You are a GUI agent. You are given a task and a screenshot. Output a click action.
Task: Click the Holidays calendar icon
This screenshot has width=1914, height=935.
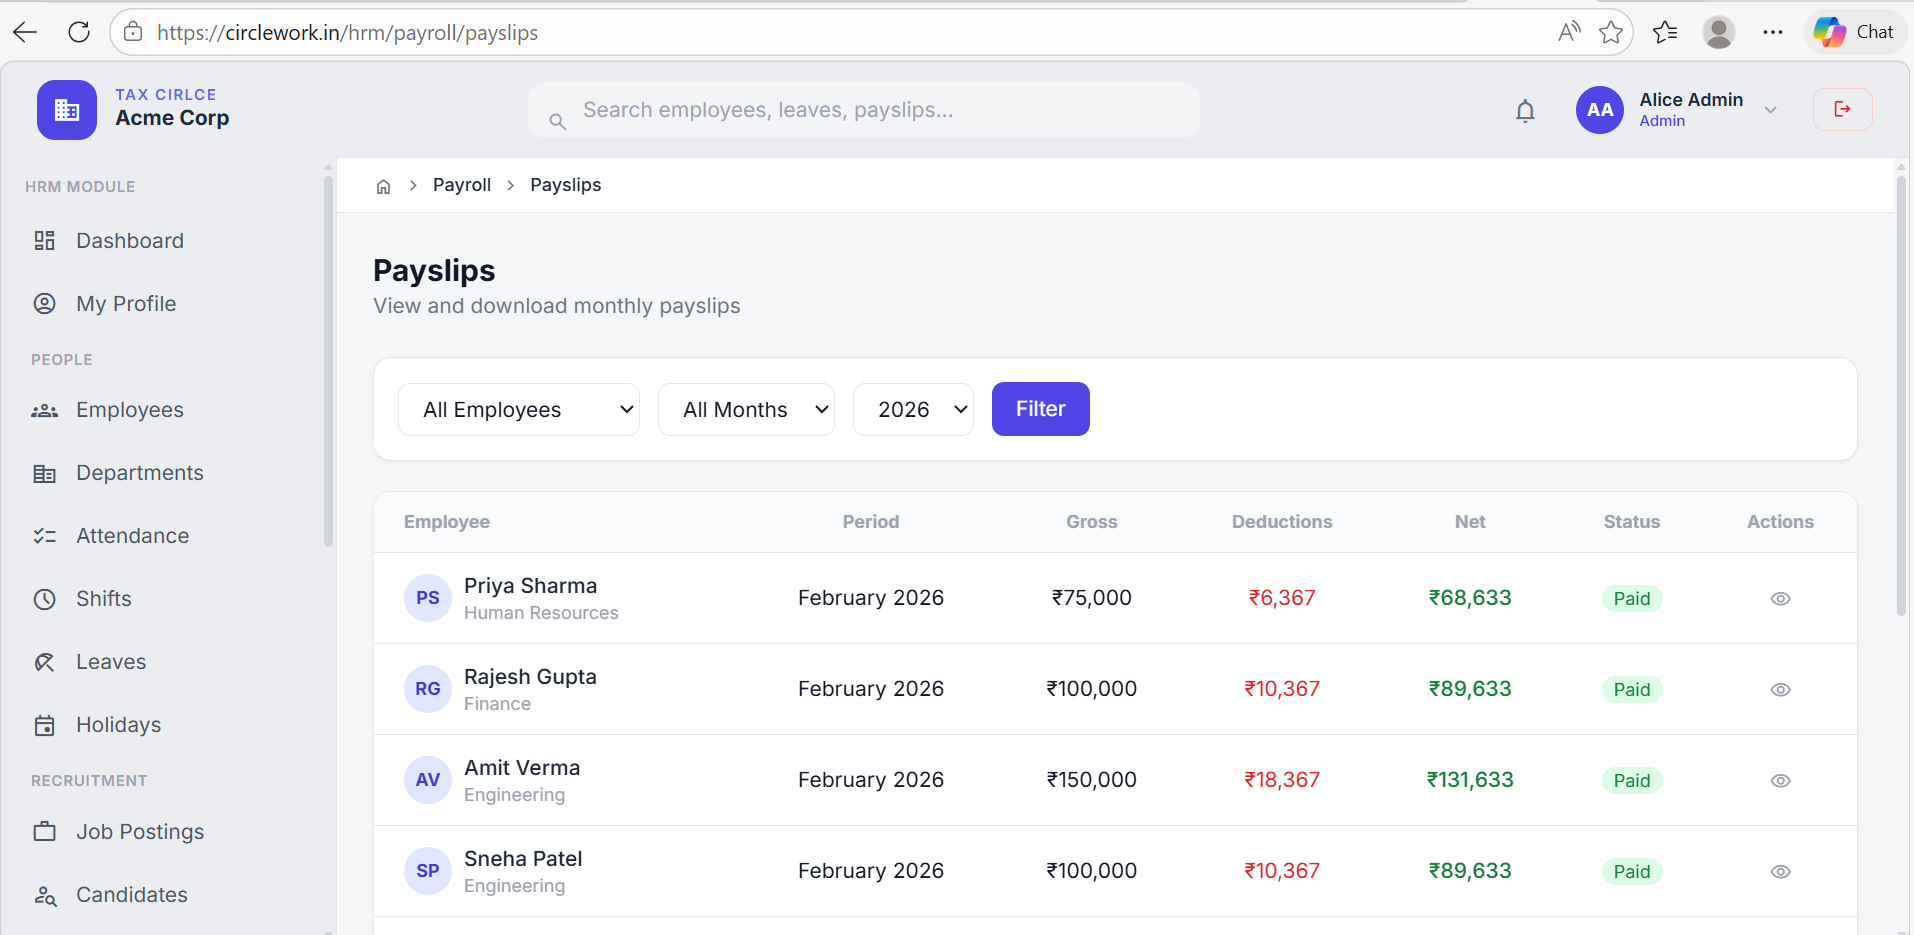45,724
